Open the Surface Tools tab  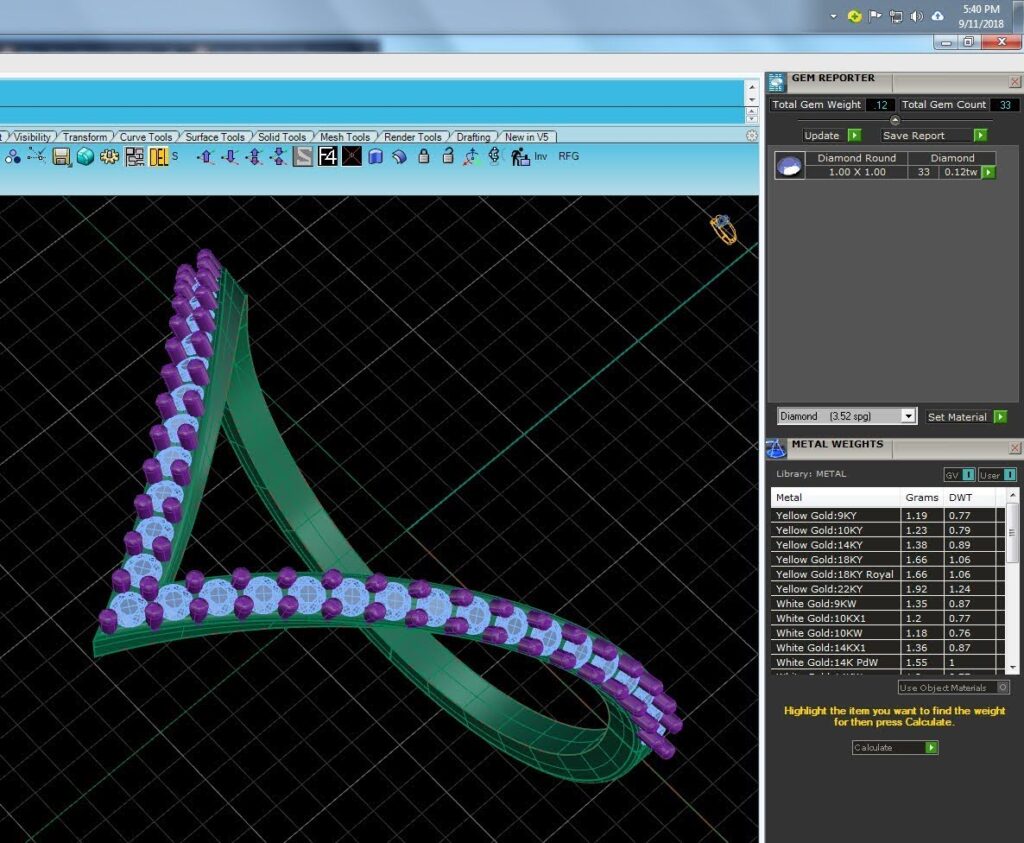pyautogui.click(x=215, y=137)
